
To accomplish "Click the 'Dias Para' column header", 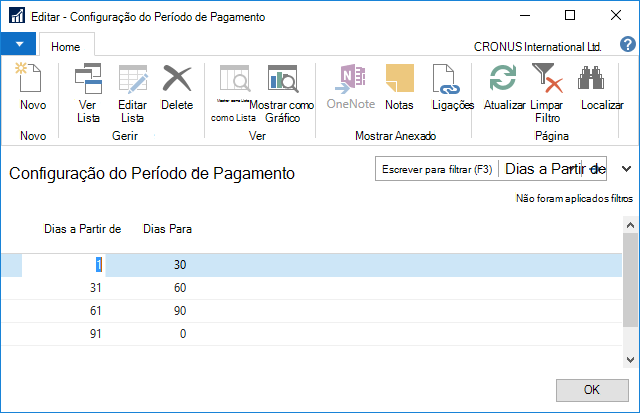I will coord(167,229).
